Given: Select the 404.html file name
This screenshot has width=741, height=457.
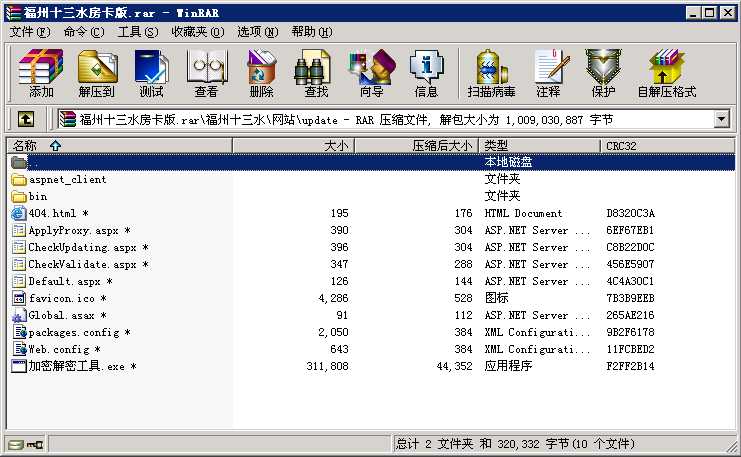Looking at the screenshot, I should tap(52, 214).
